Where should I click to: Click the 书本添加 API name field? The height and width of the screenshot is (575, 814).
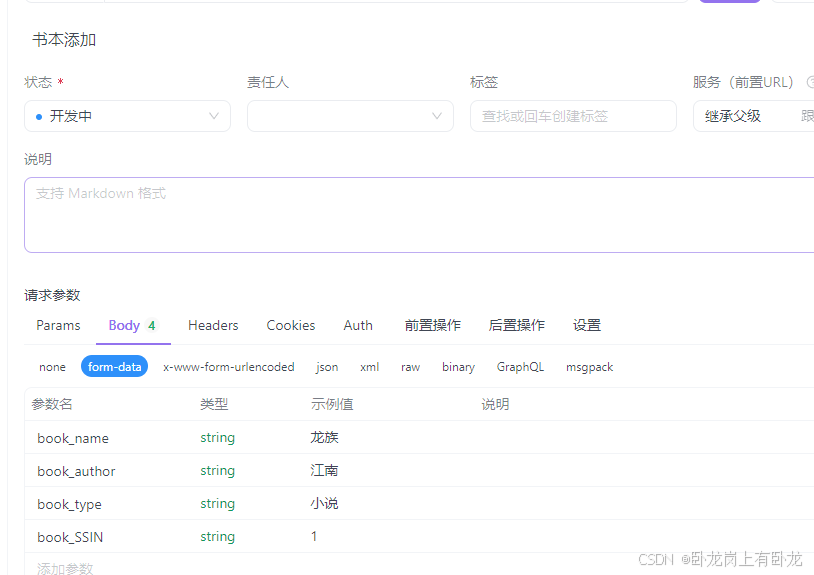[64, 40]
